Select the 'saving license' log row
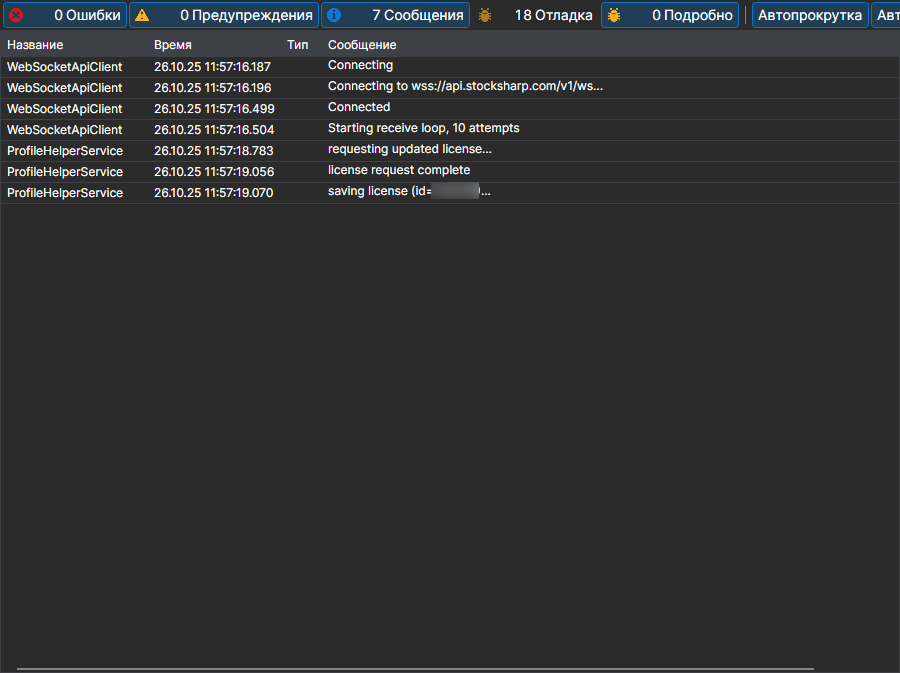This screenshot has height=673, width=900. (450, 193)
